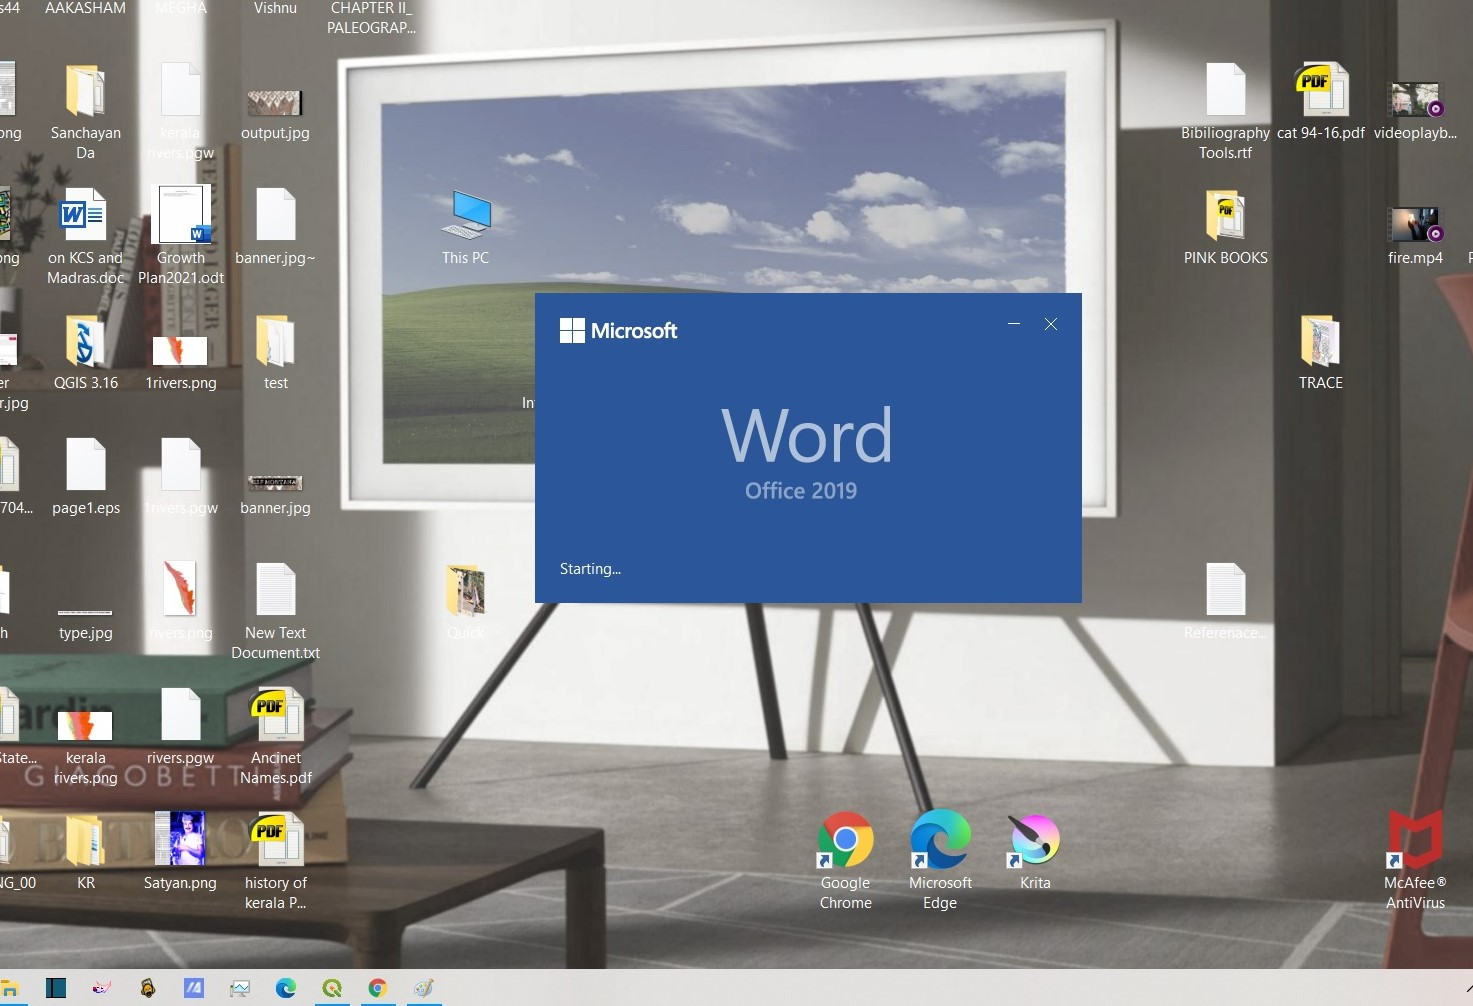1473x1006 pixels.
Task: Click the Chrome icon in the taskbar
Action: [x=377, y=988]
